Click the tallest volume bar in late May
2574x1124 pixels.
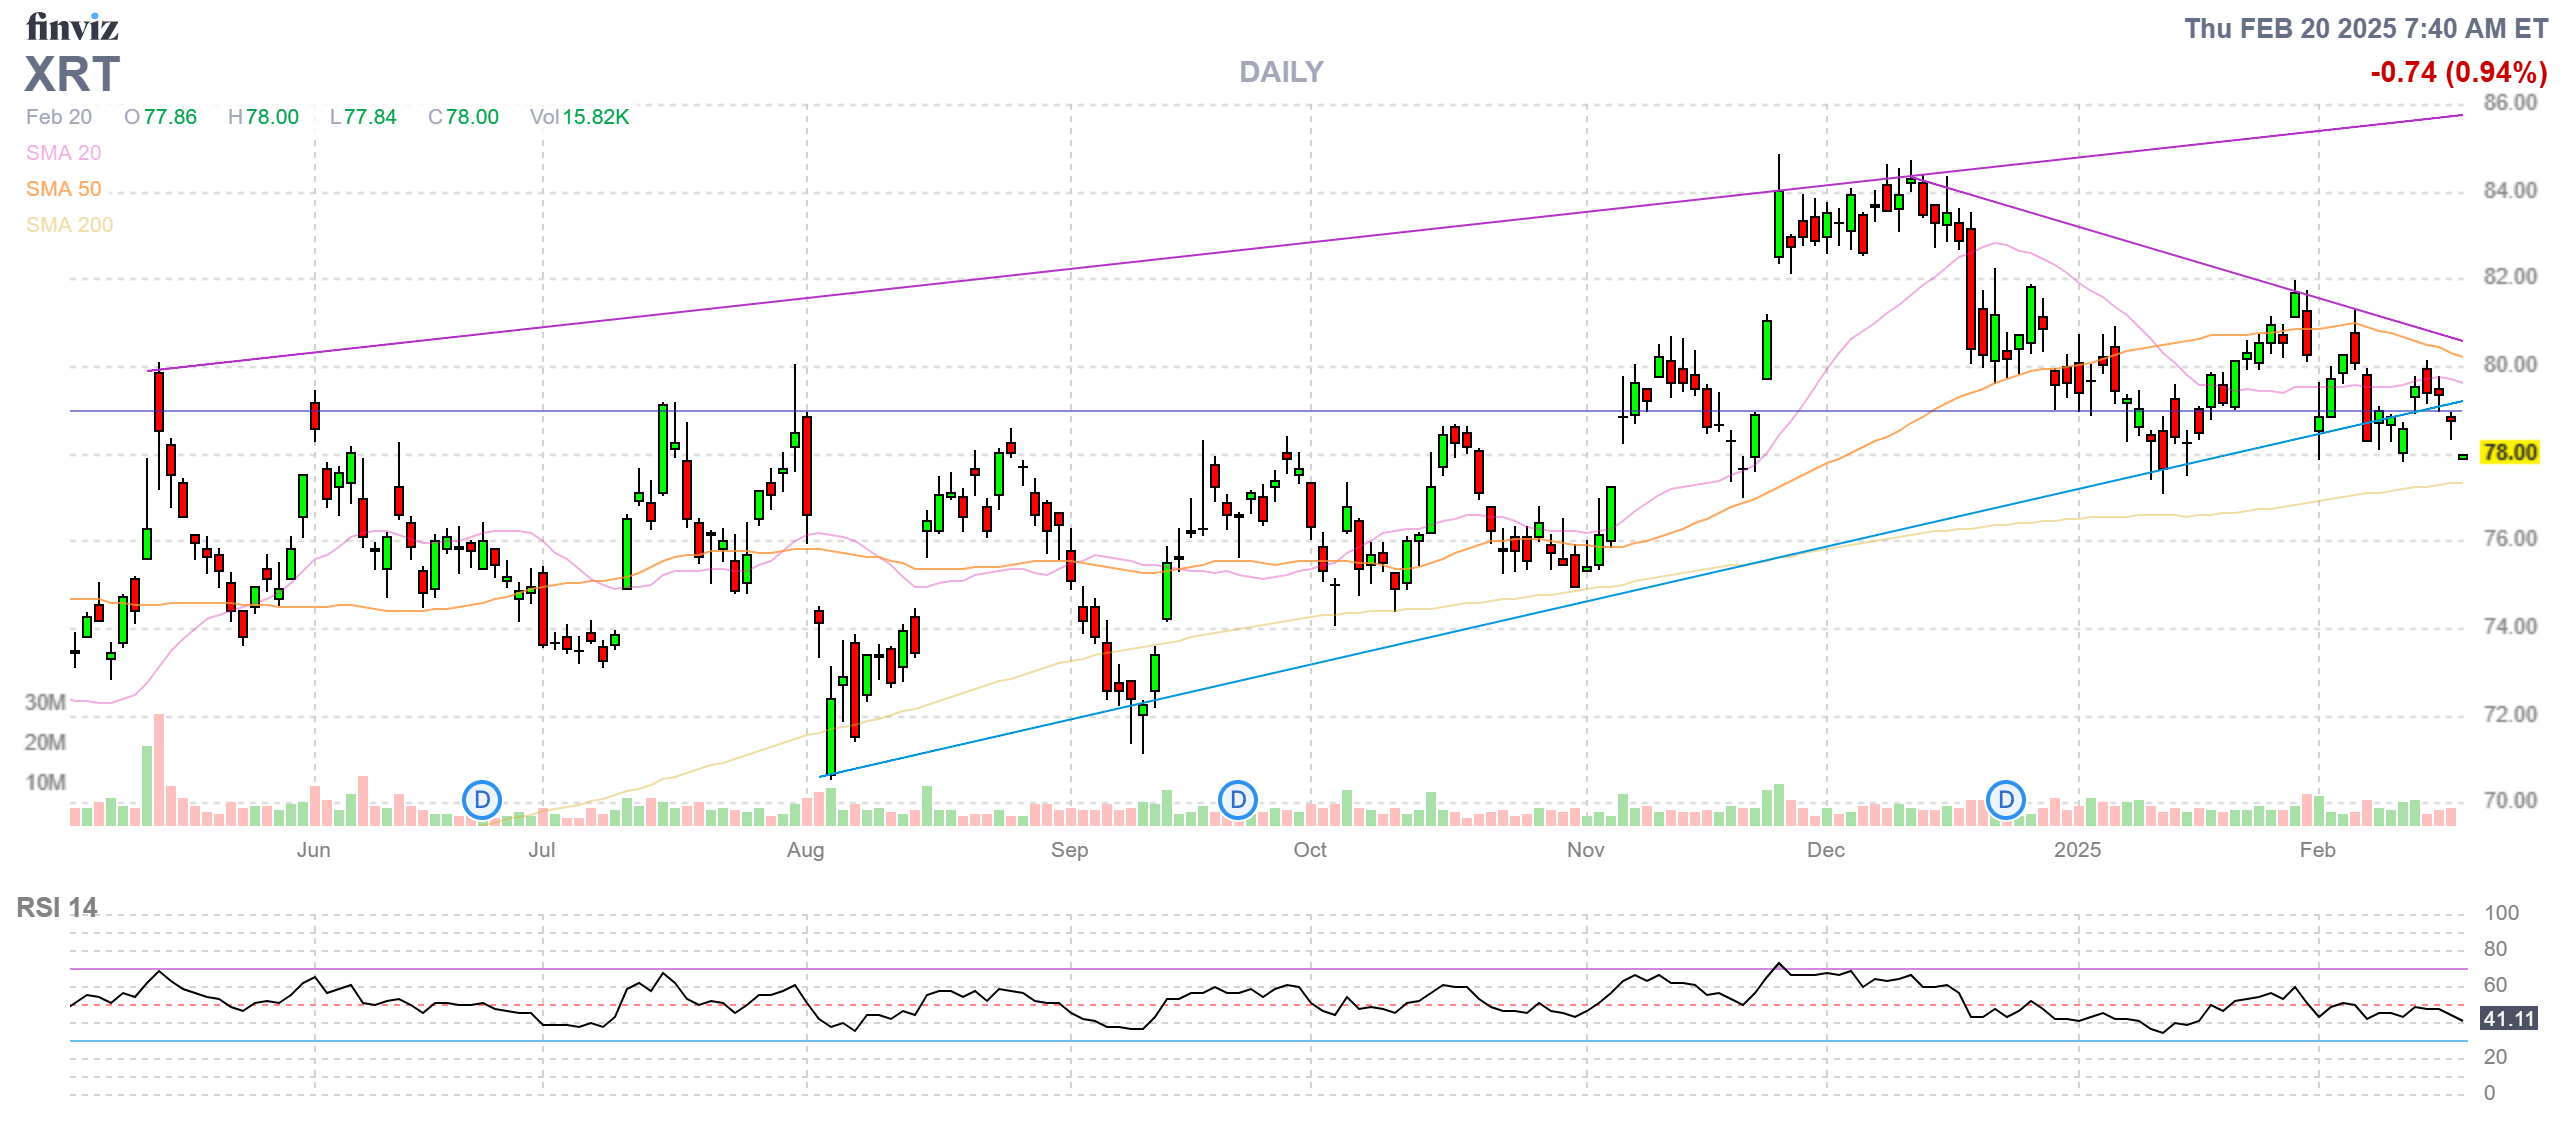pos(158,768)
